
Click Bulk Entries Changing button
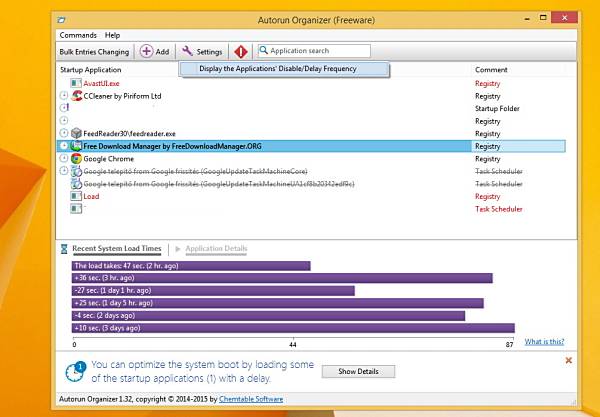coord(94,52)
